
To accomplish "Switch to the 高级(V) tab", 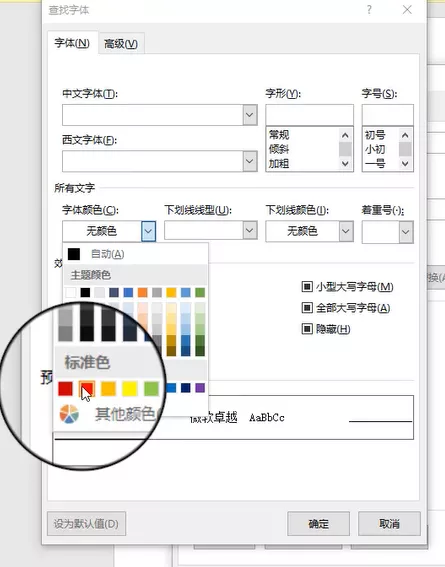I will pos(121,44).
